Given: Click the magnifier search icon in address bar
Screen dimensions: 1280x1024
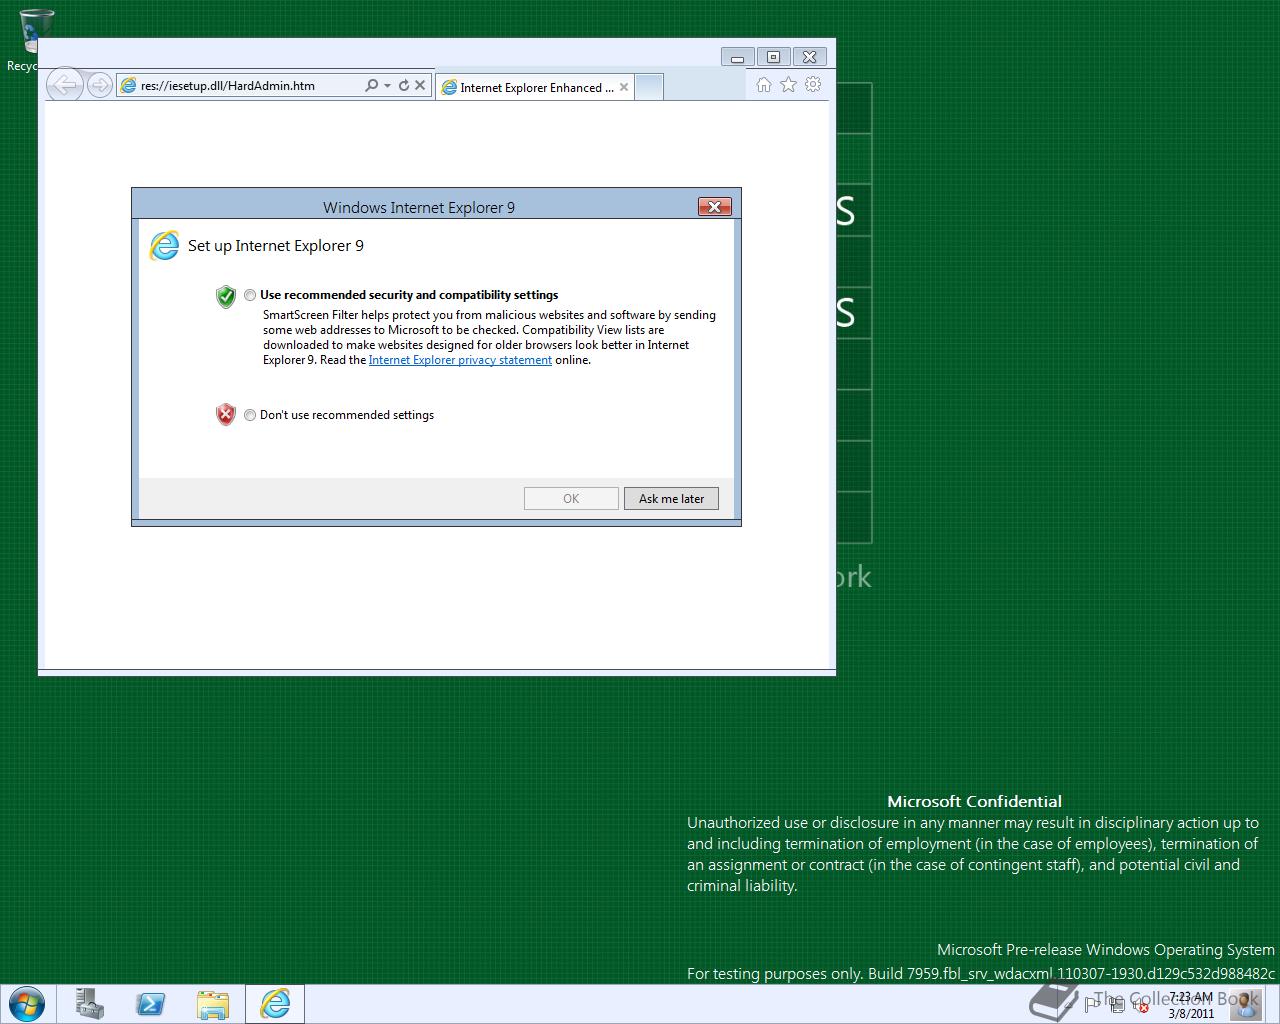Looking at the screenshot, I should click(x=371, y=86).
